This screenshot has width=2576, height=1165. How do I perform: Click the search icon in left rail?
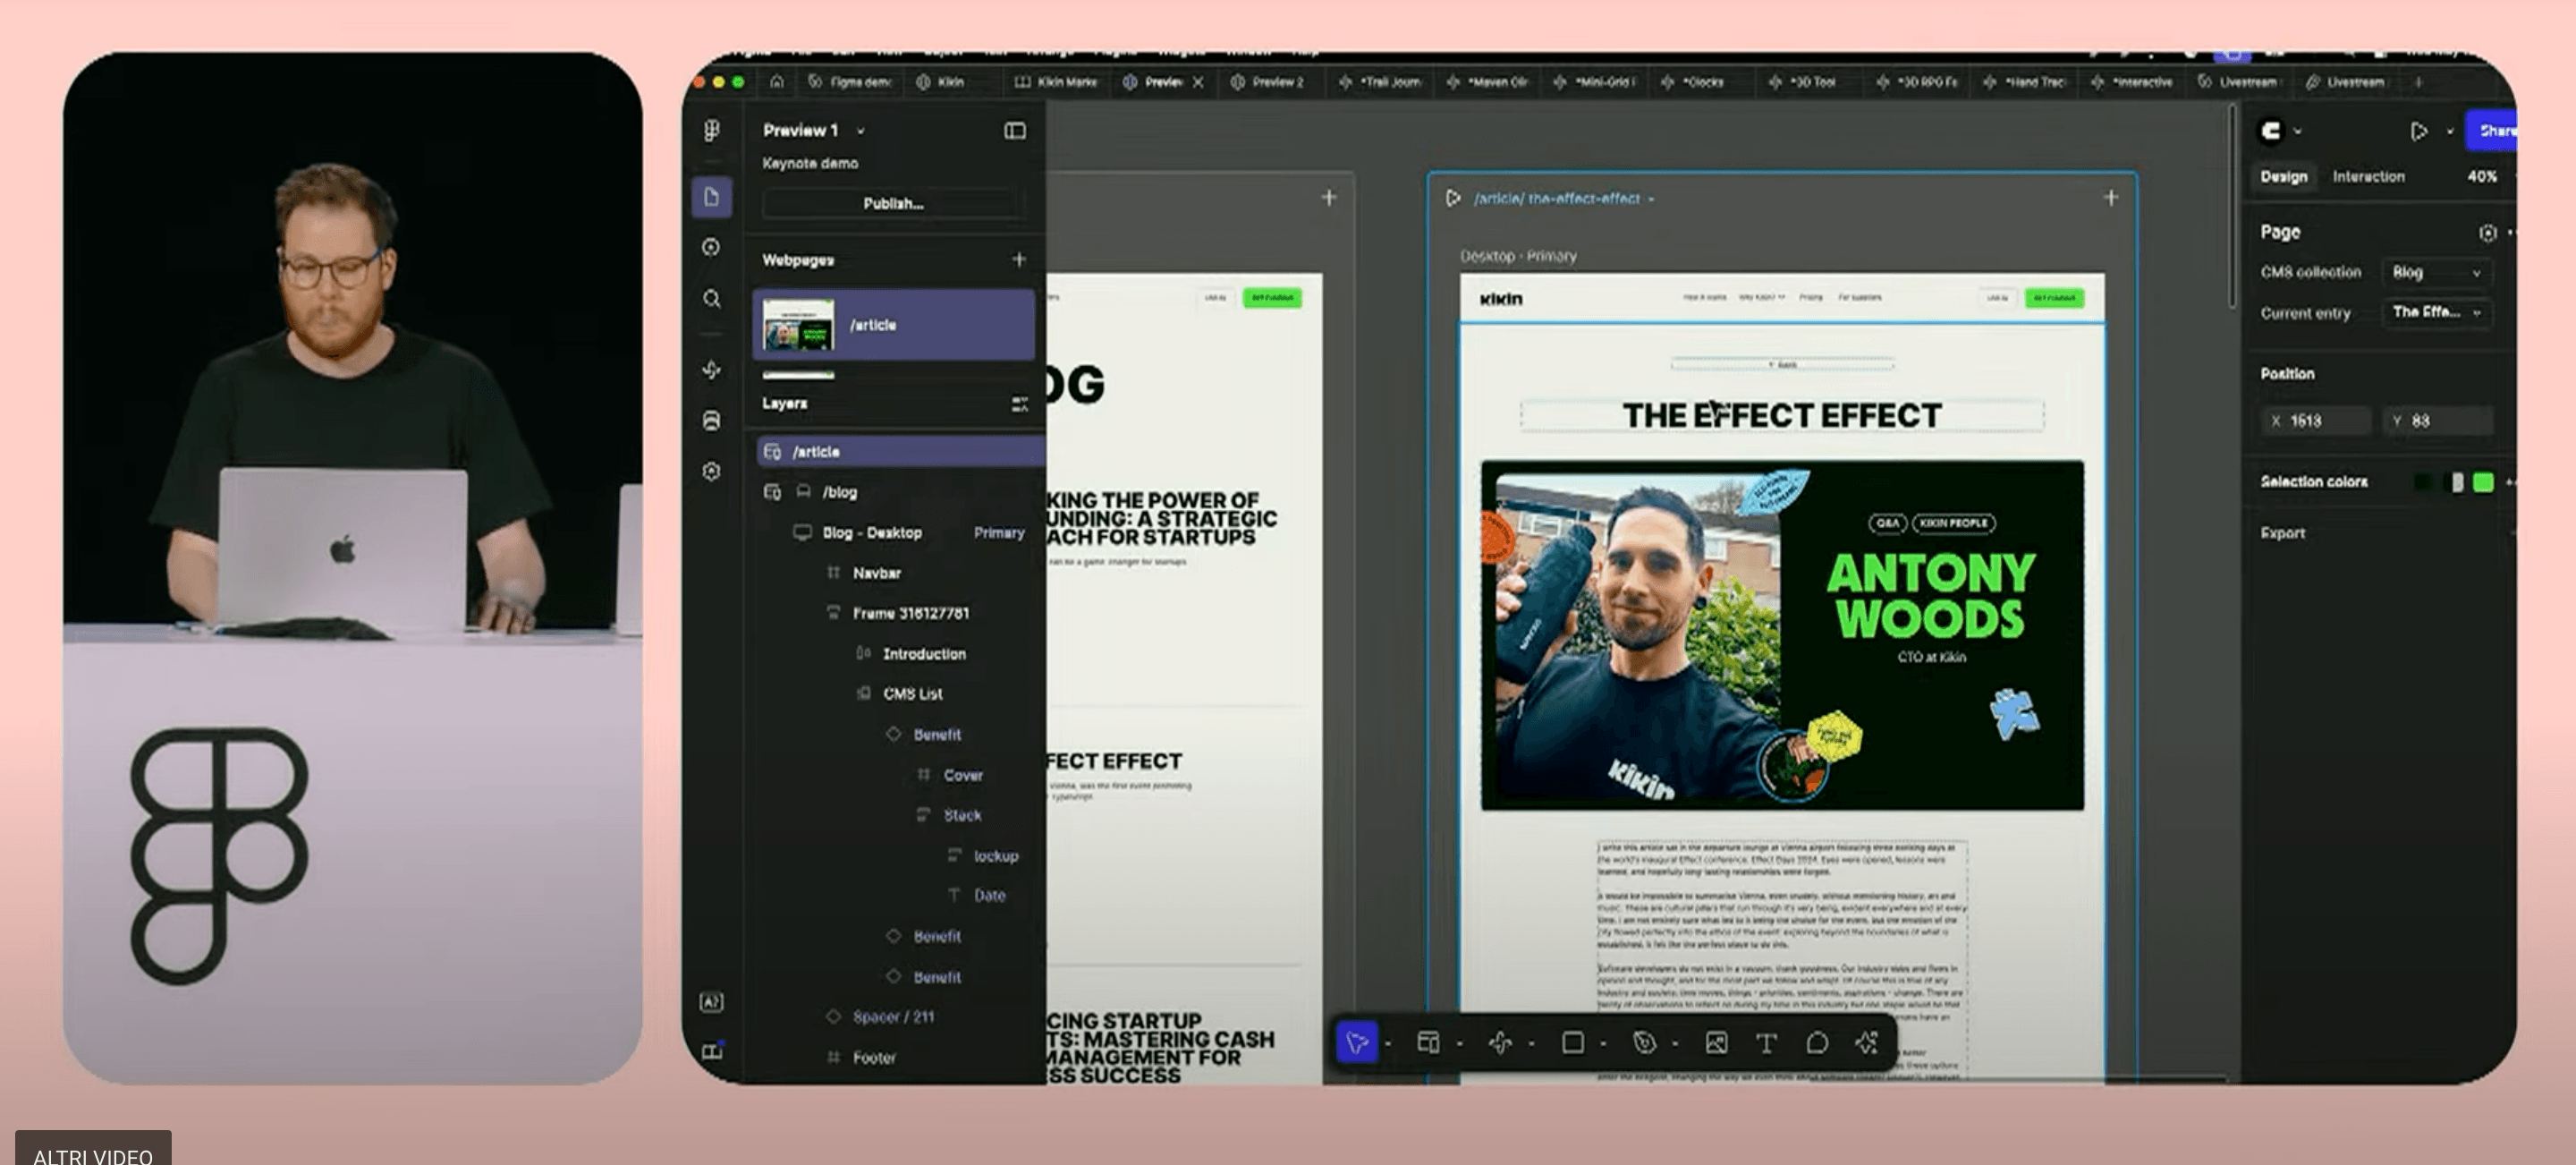click(x=712, y=299)
